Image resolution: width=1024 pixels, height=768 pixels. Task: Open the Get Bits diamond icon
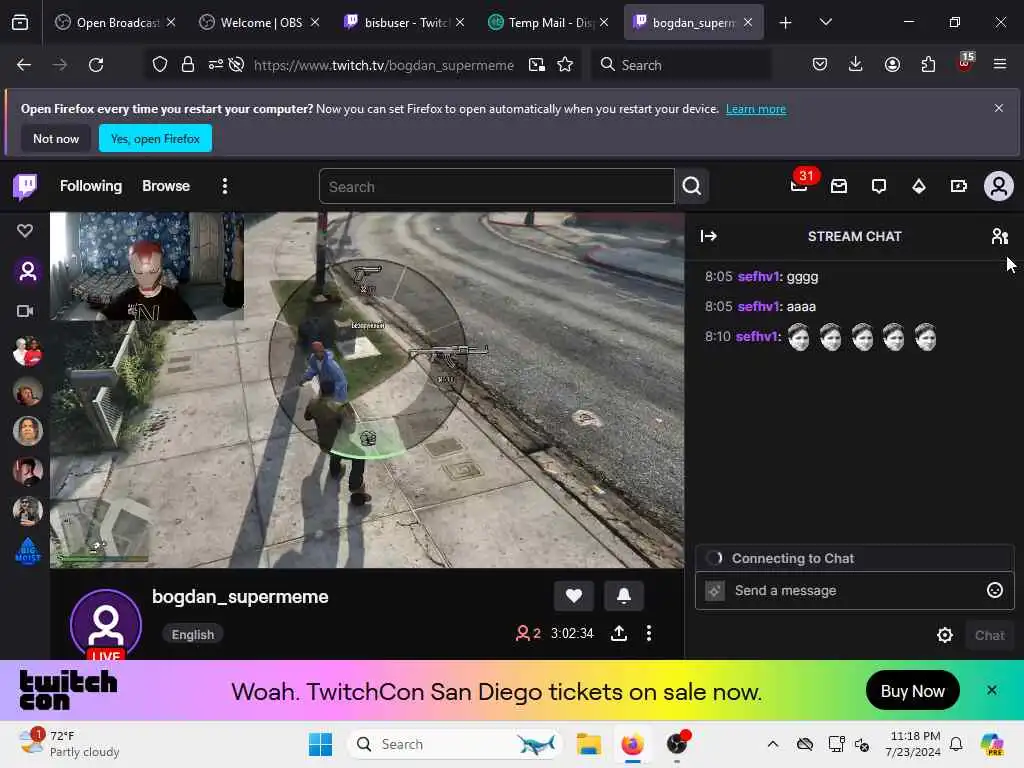[x=919, y=187]
